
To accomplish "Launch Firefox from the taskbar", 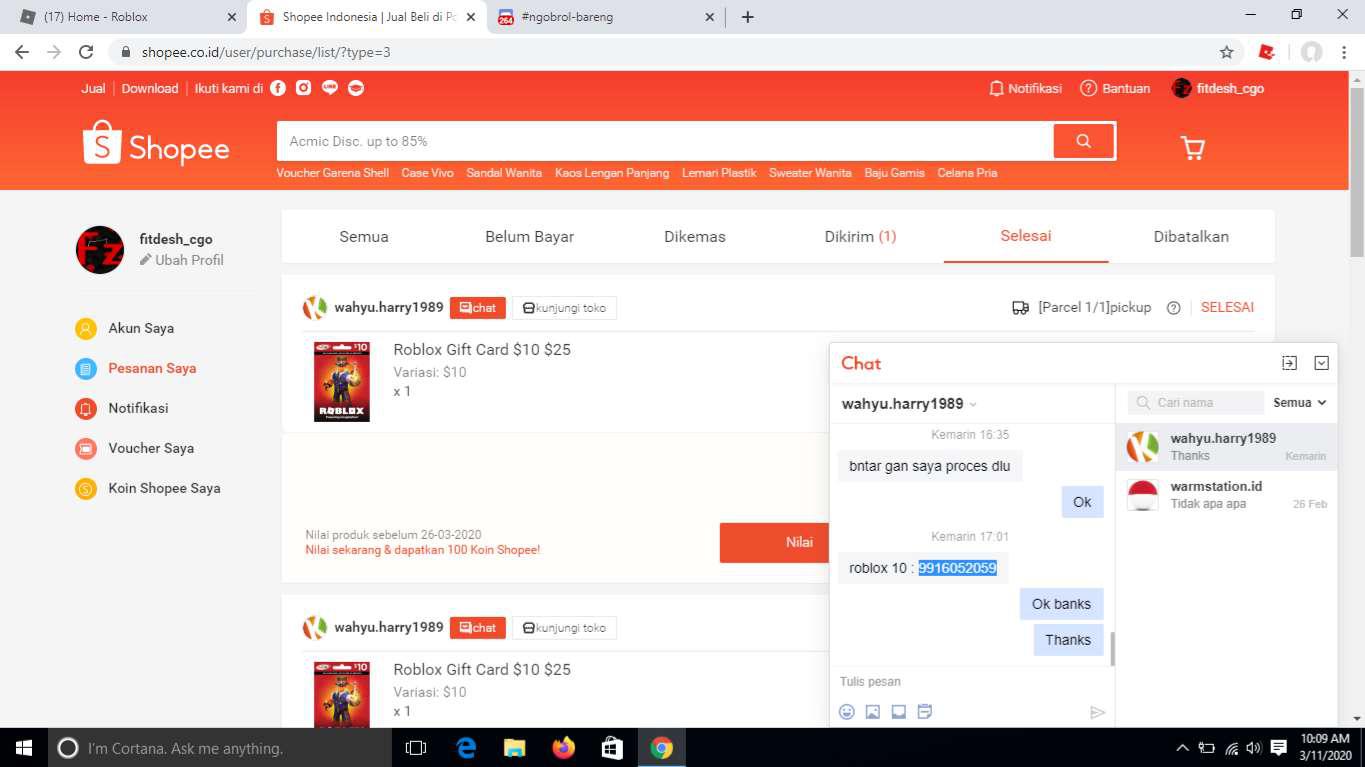I will (x=564, y=748).
